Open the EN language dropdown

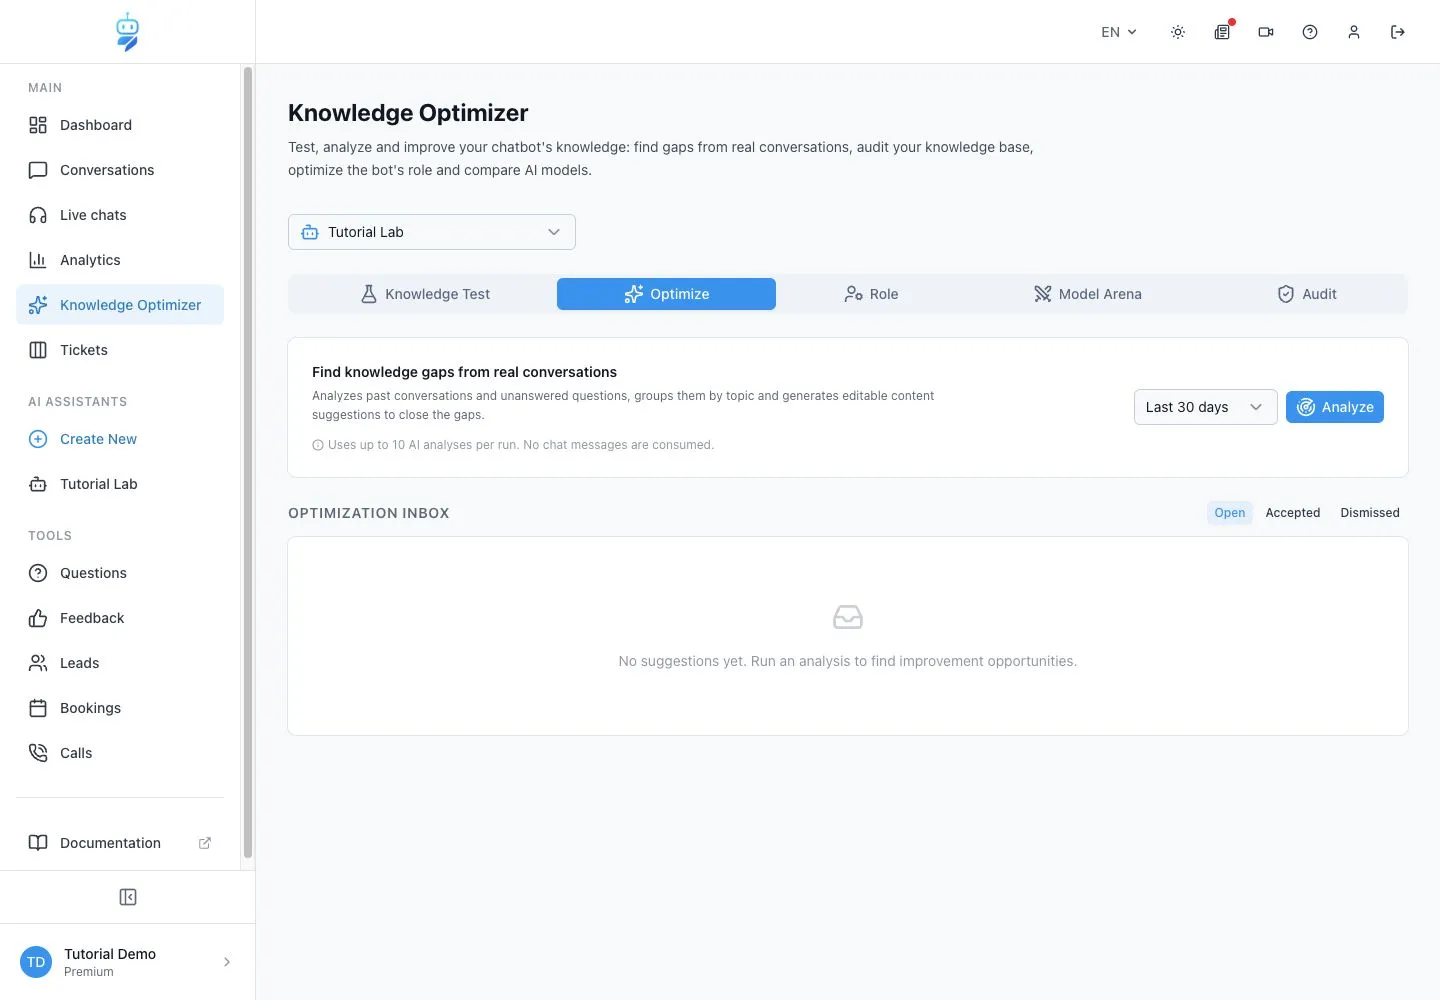pyautogui.click(x=1119, y=32)
